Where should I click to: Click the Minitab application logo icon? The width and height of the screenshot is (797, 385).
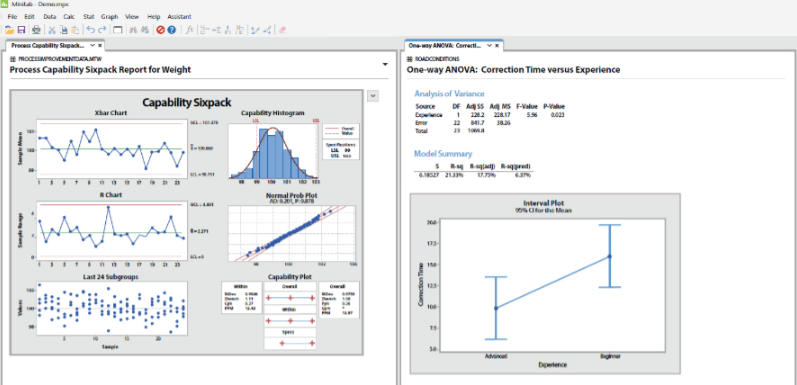click(6, 5)
